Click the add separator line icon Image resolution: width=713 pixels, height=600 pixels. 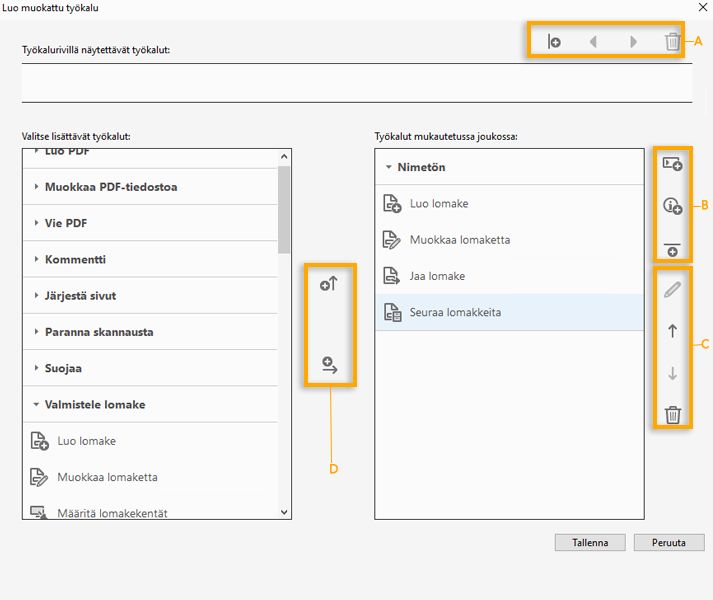coord(672,248)
